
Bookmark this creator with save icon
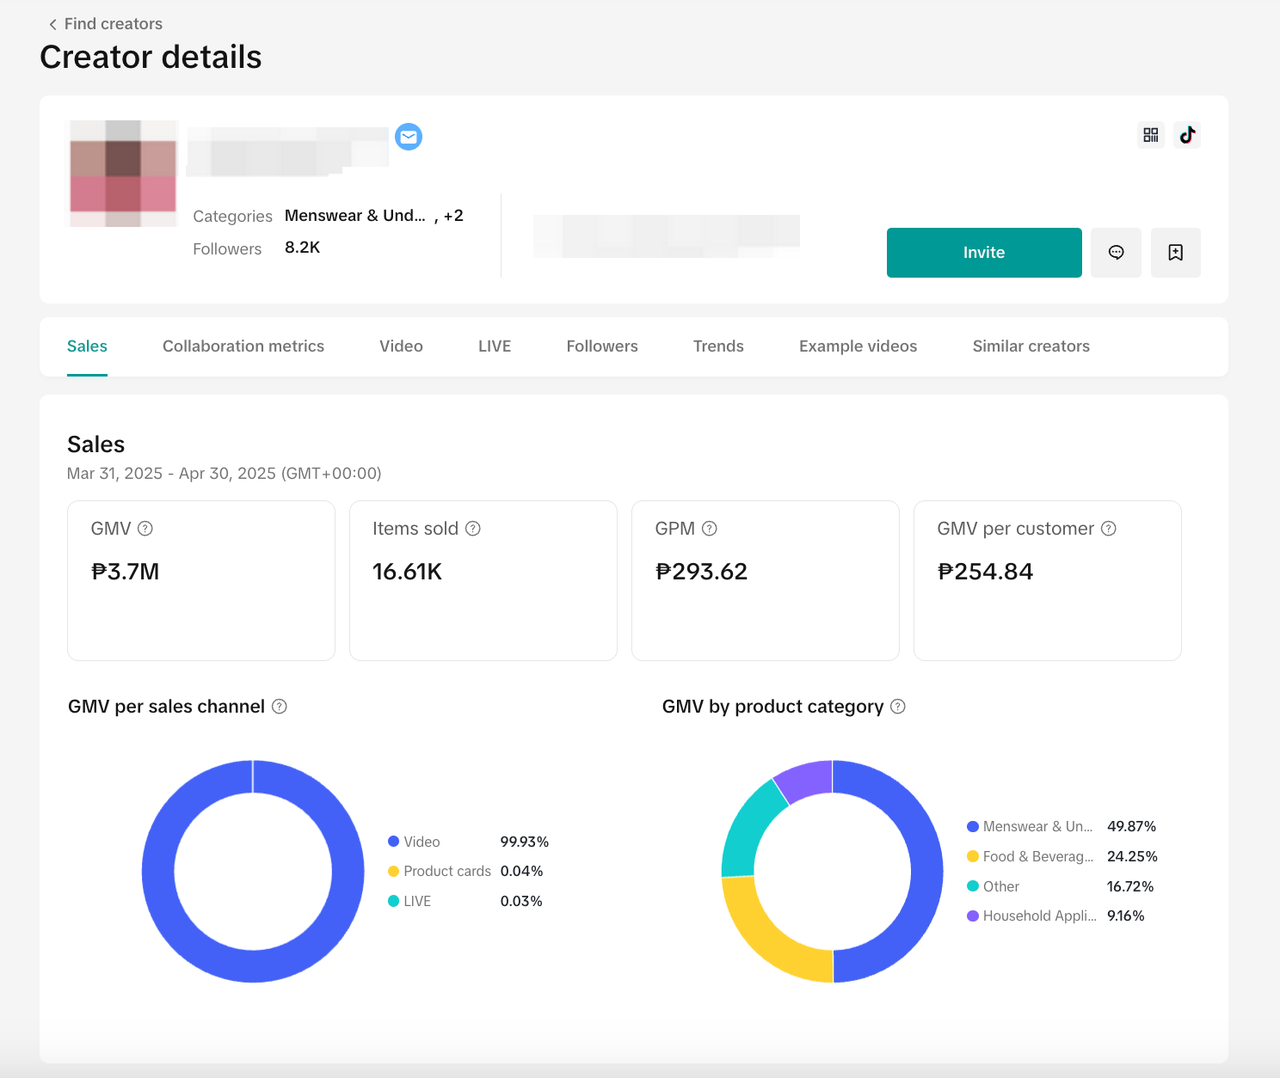(1176, 253)
